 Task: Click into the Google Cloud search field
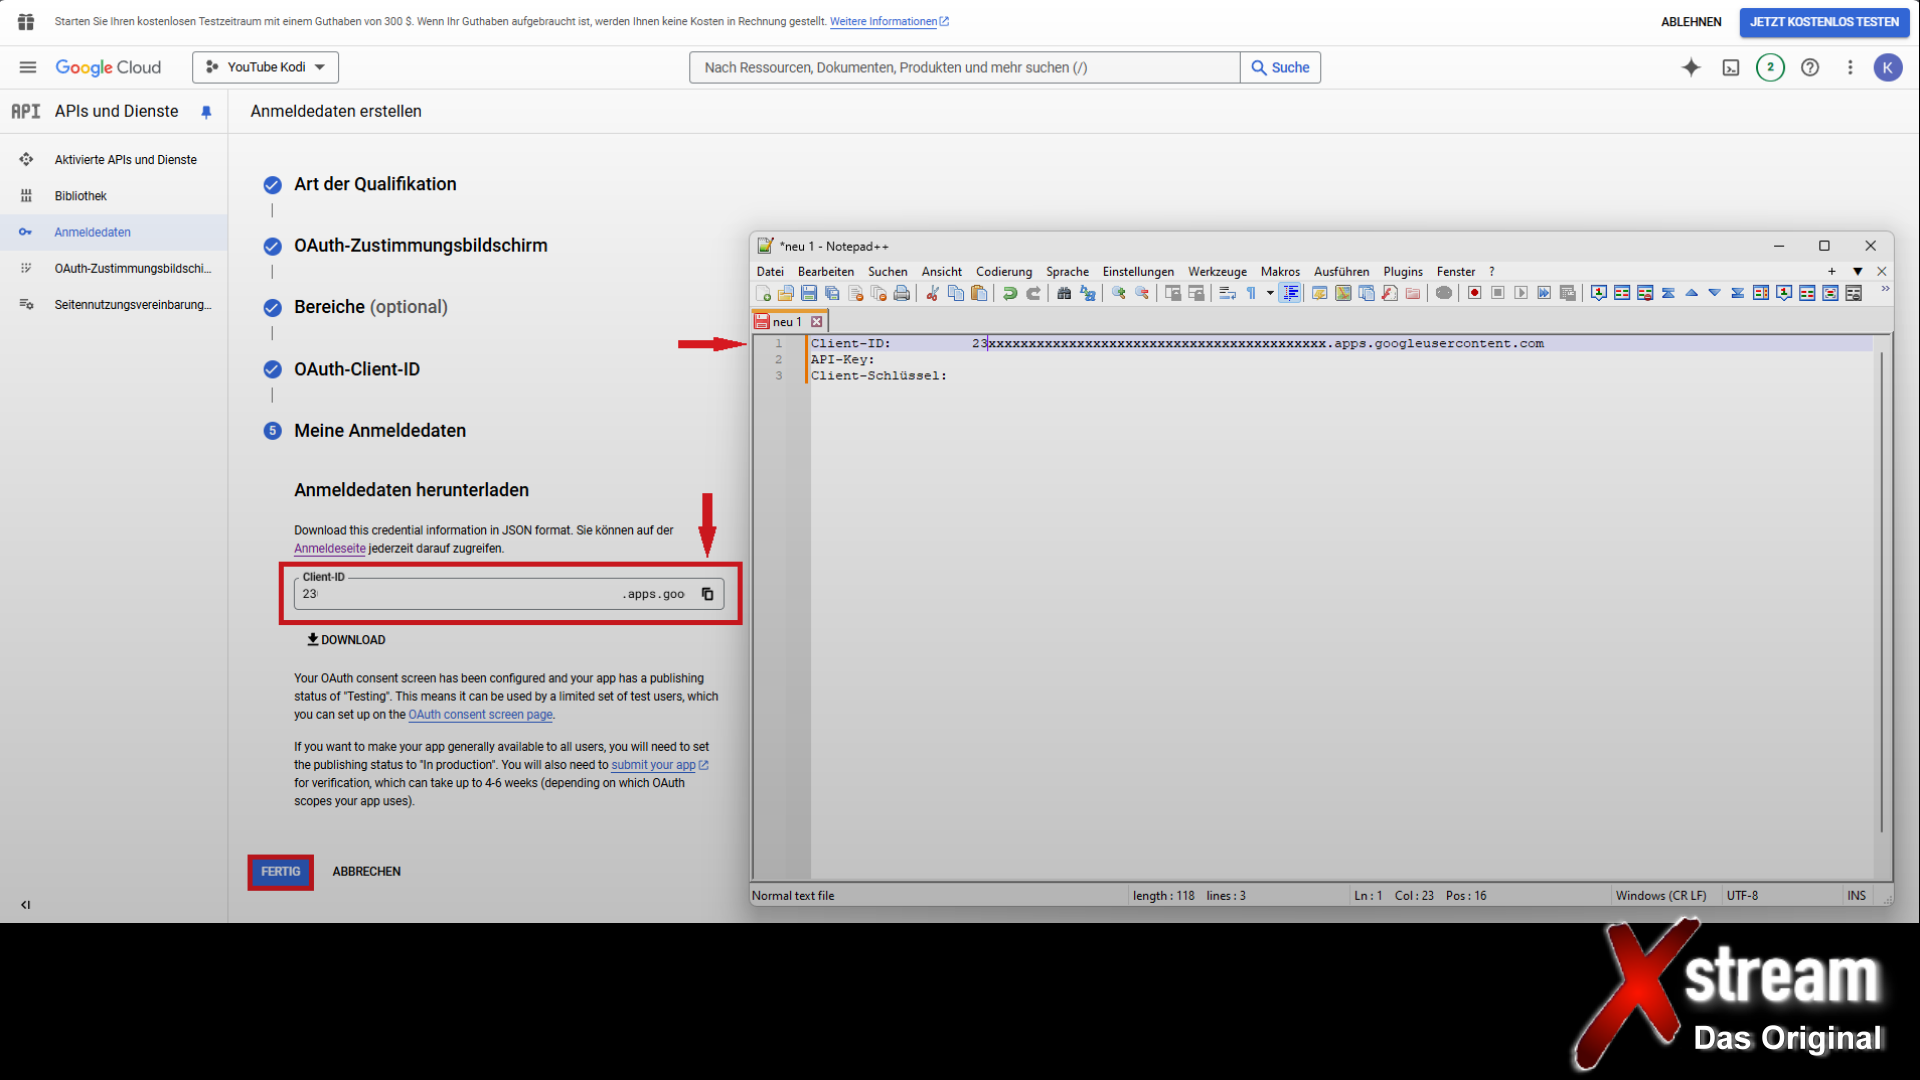(963, 68)
